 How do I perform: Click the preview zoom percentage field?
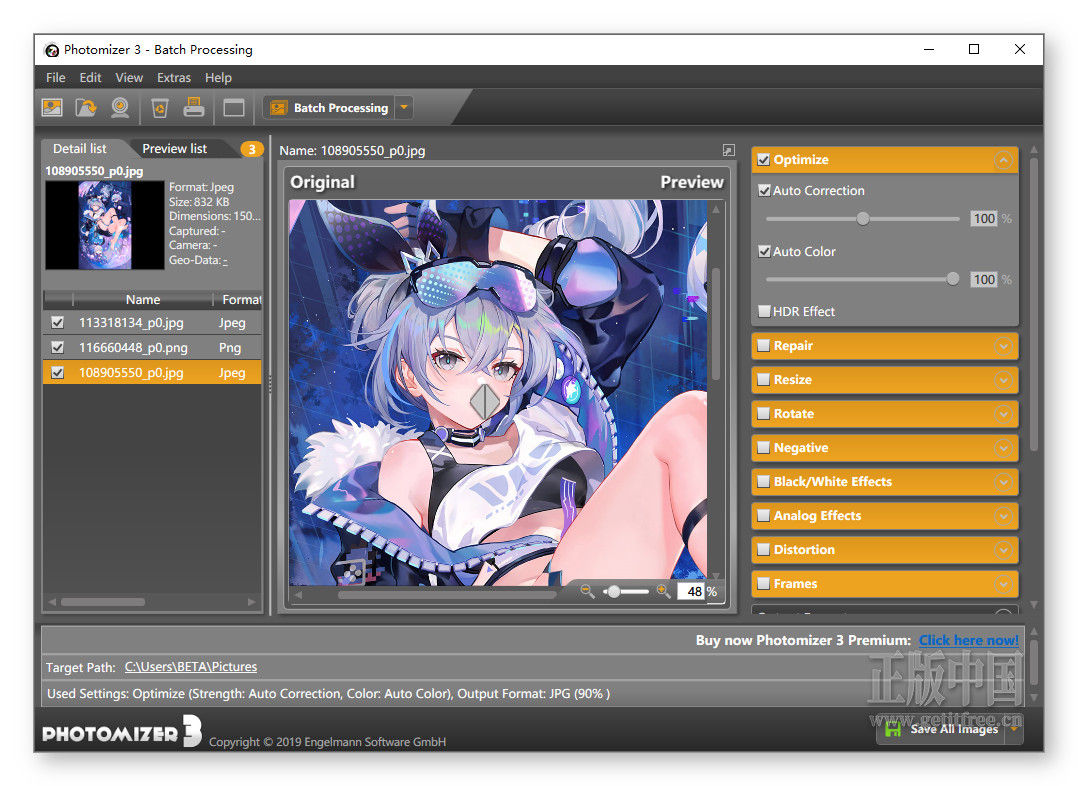[691, 591]
